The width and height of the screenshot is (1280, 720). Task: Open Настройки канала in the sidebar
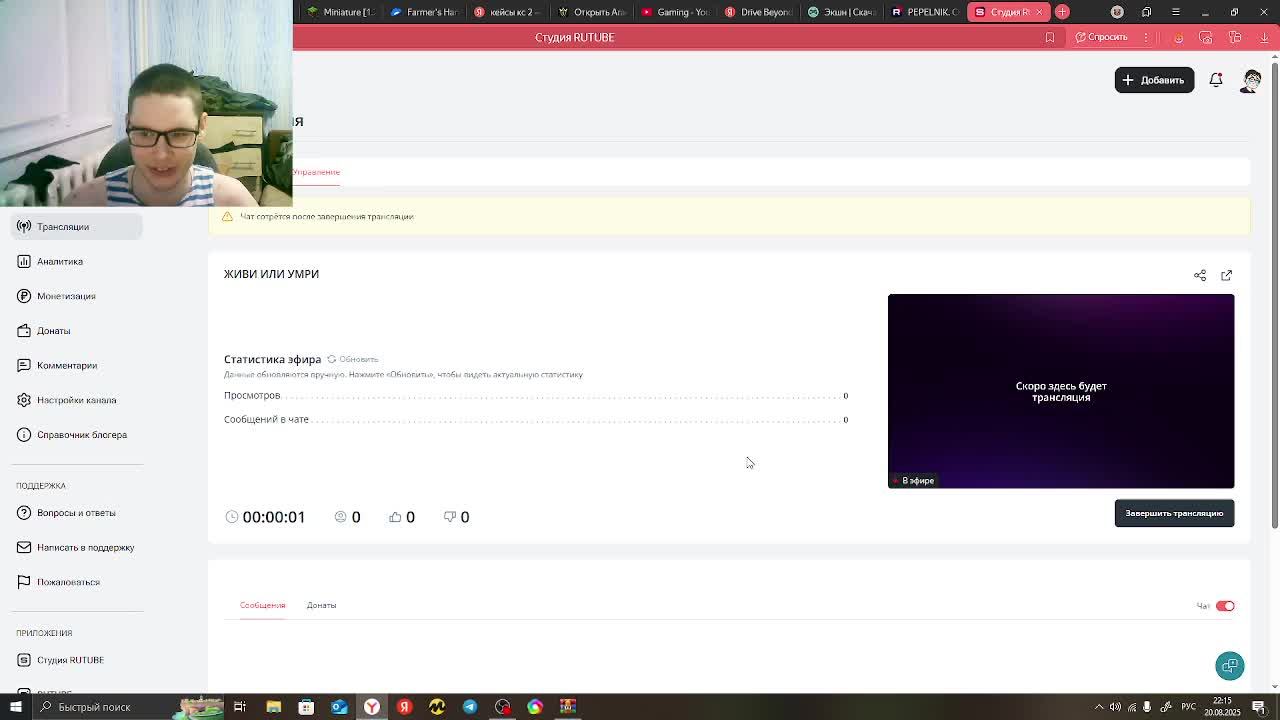pos(76,400)
